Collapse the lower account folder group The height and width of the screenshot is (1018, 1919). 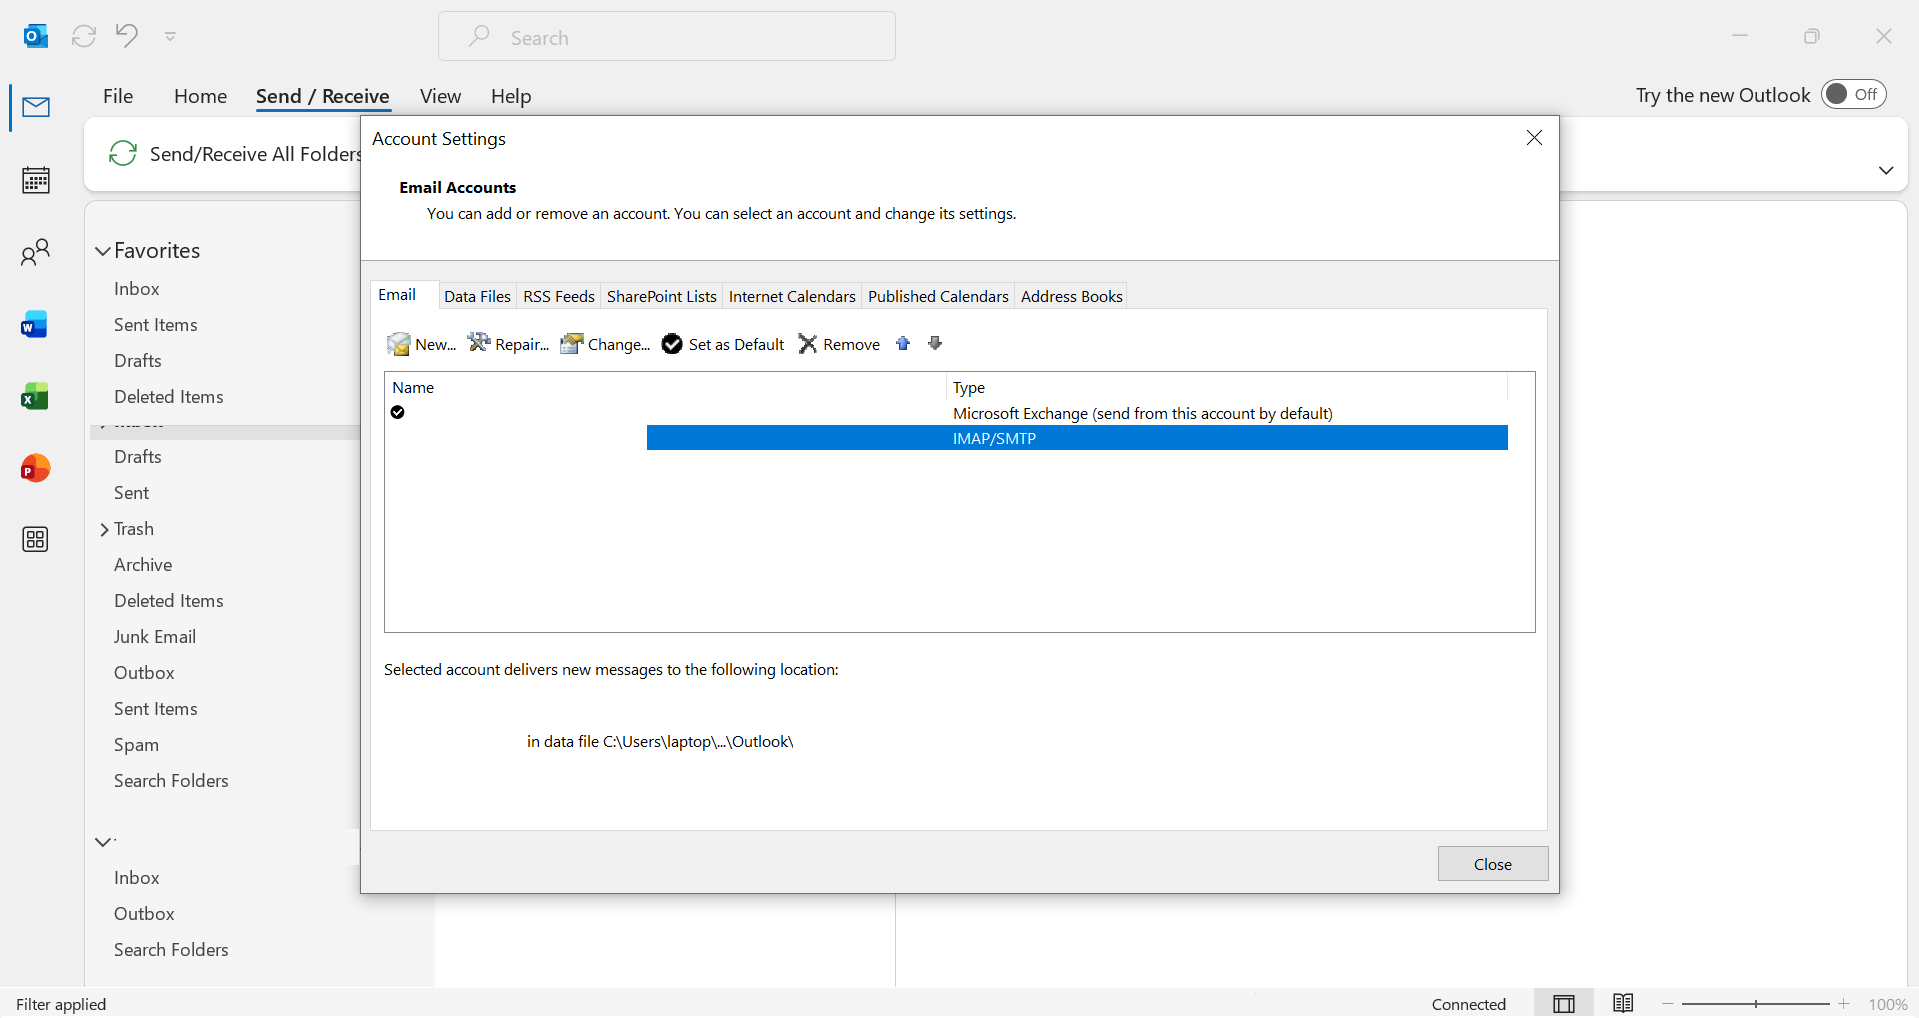pos(103,842)
